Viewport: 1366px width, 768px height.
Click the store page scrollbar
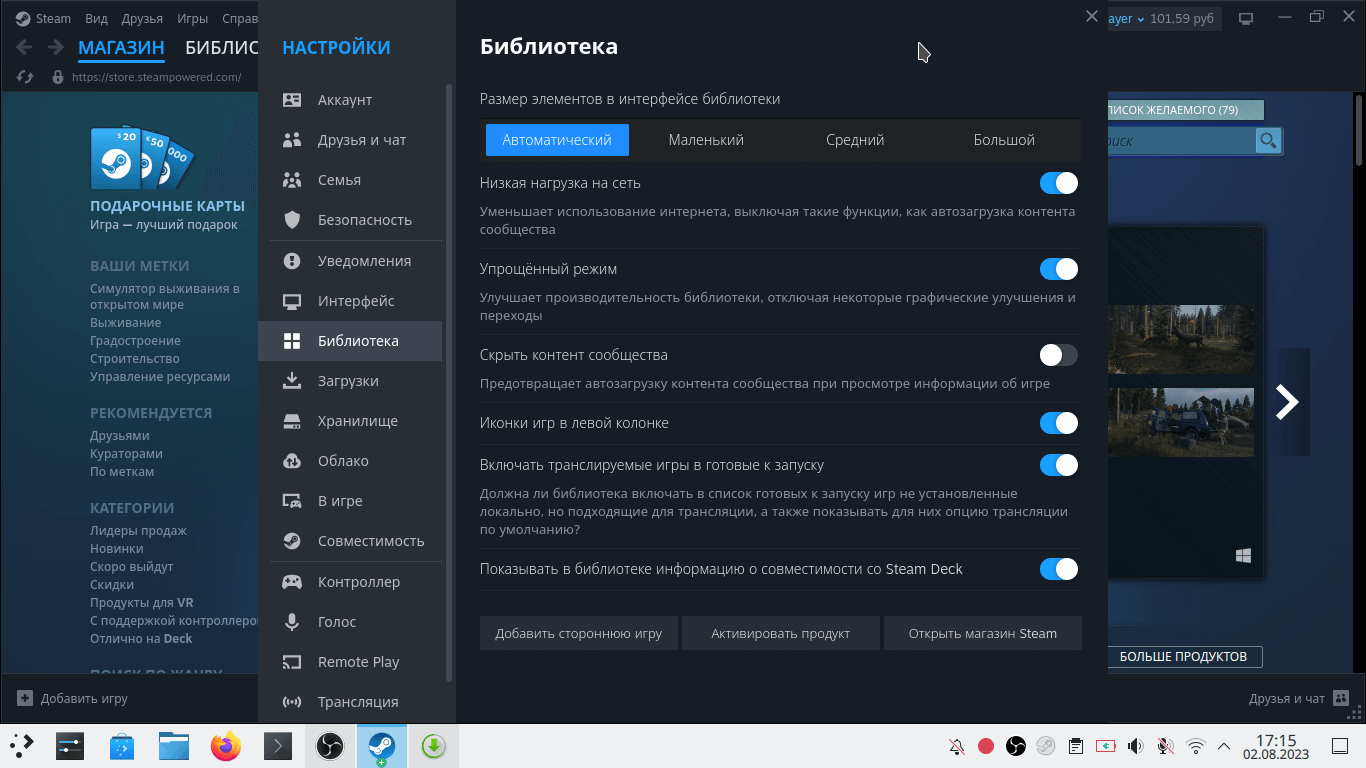1359,130
